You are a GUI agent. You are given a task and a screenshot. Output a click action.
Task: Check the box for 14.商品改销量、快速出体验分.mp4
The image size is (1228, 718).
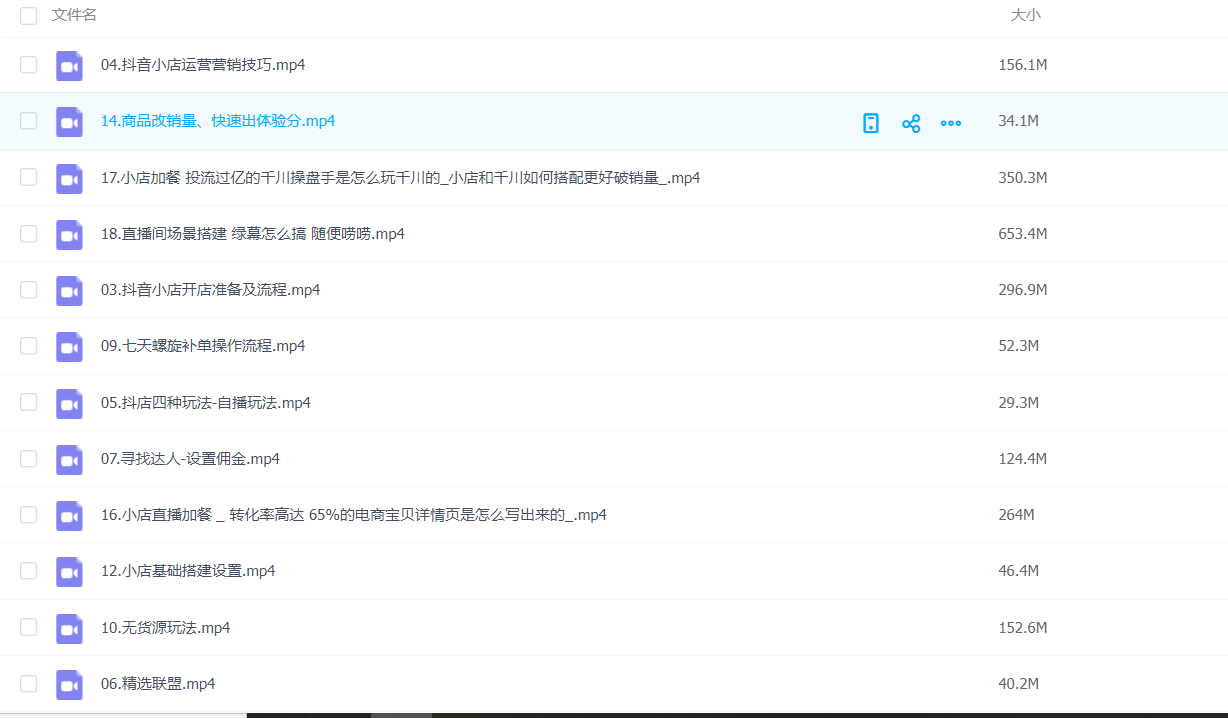click(28, 121)
